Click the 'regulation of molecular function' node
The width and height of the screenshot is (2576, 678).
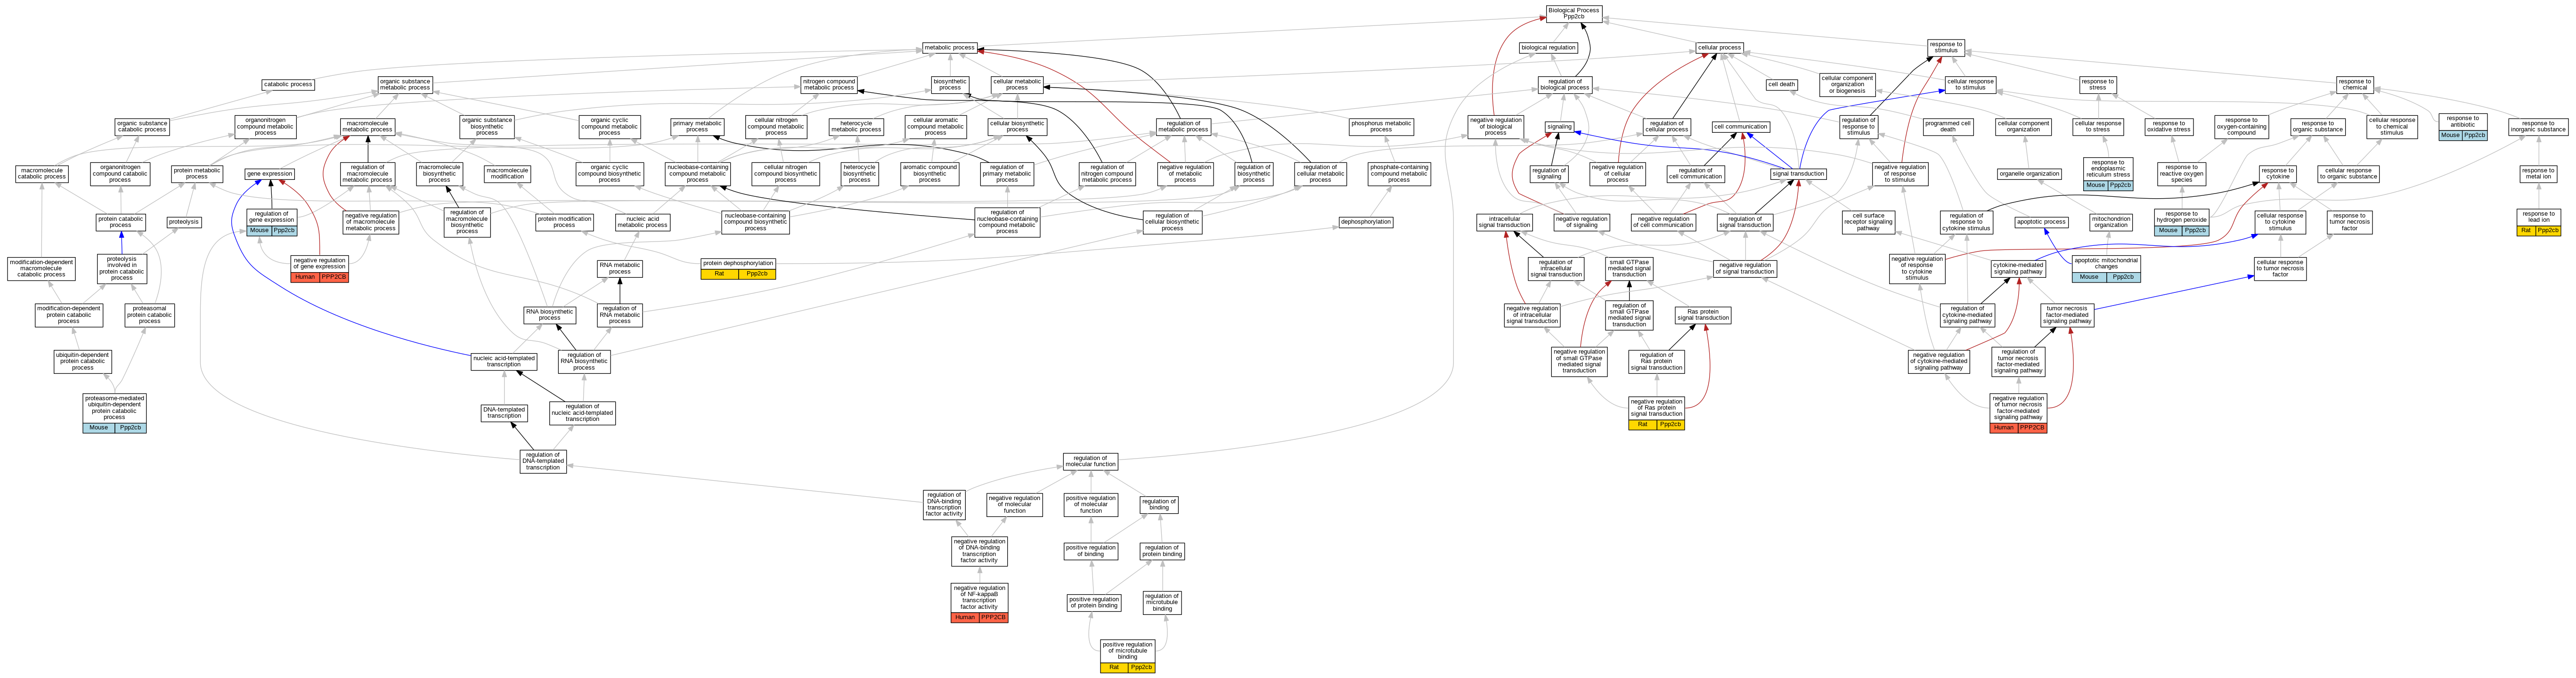(1090, 461)
